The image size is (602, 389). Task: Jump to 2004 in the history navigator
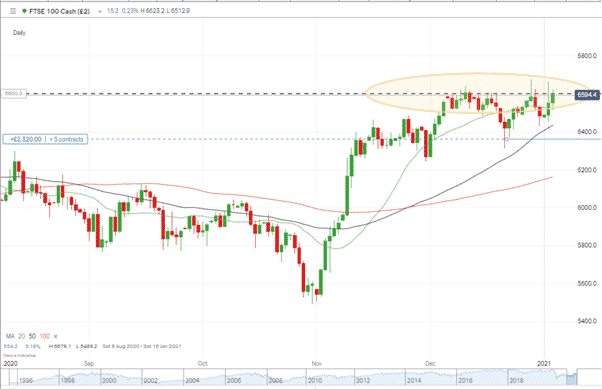(192, 381)
